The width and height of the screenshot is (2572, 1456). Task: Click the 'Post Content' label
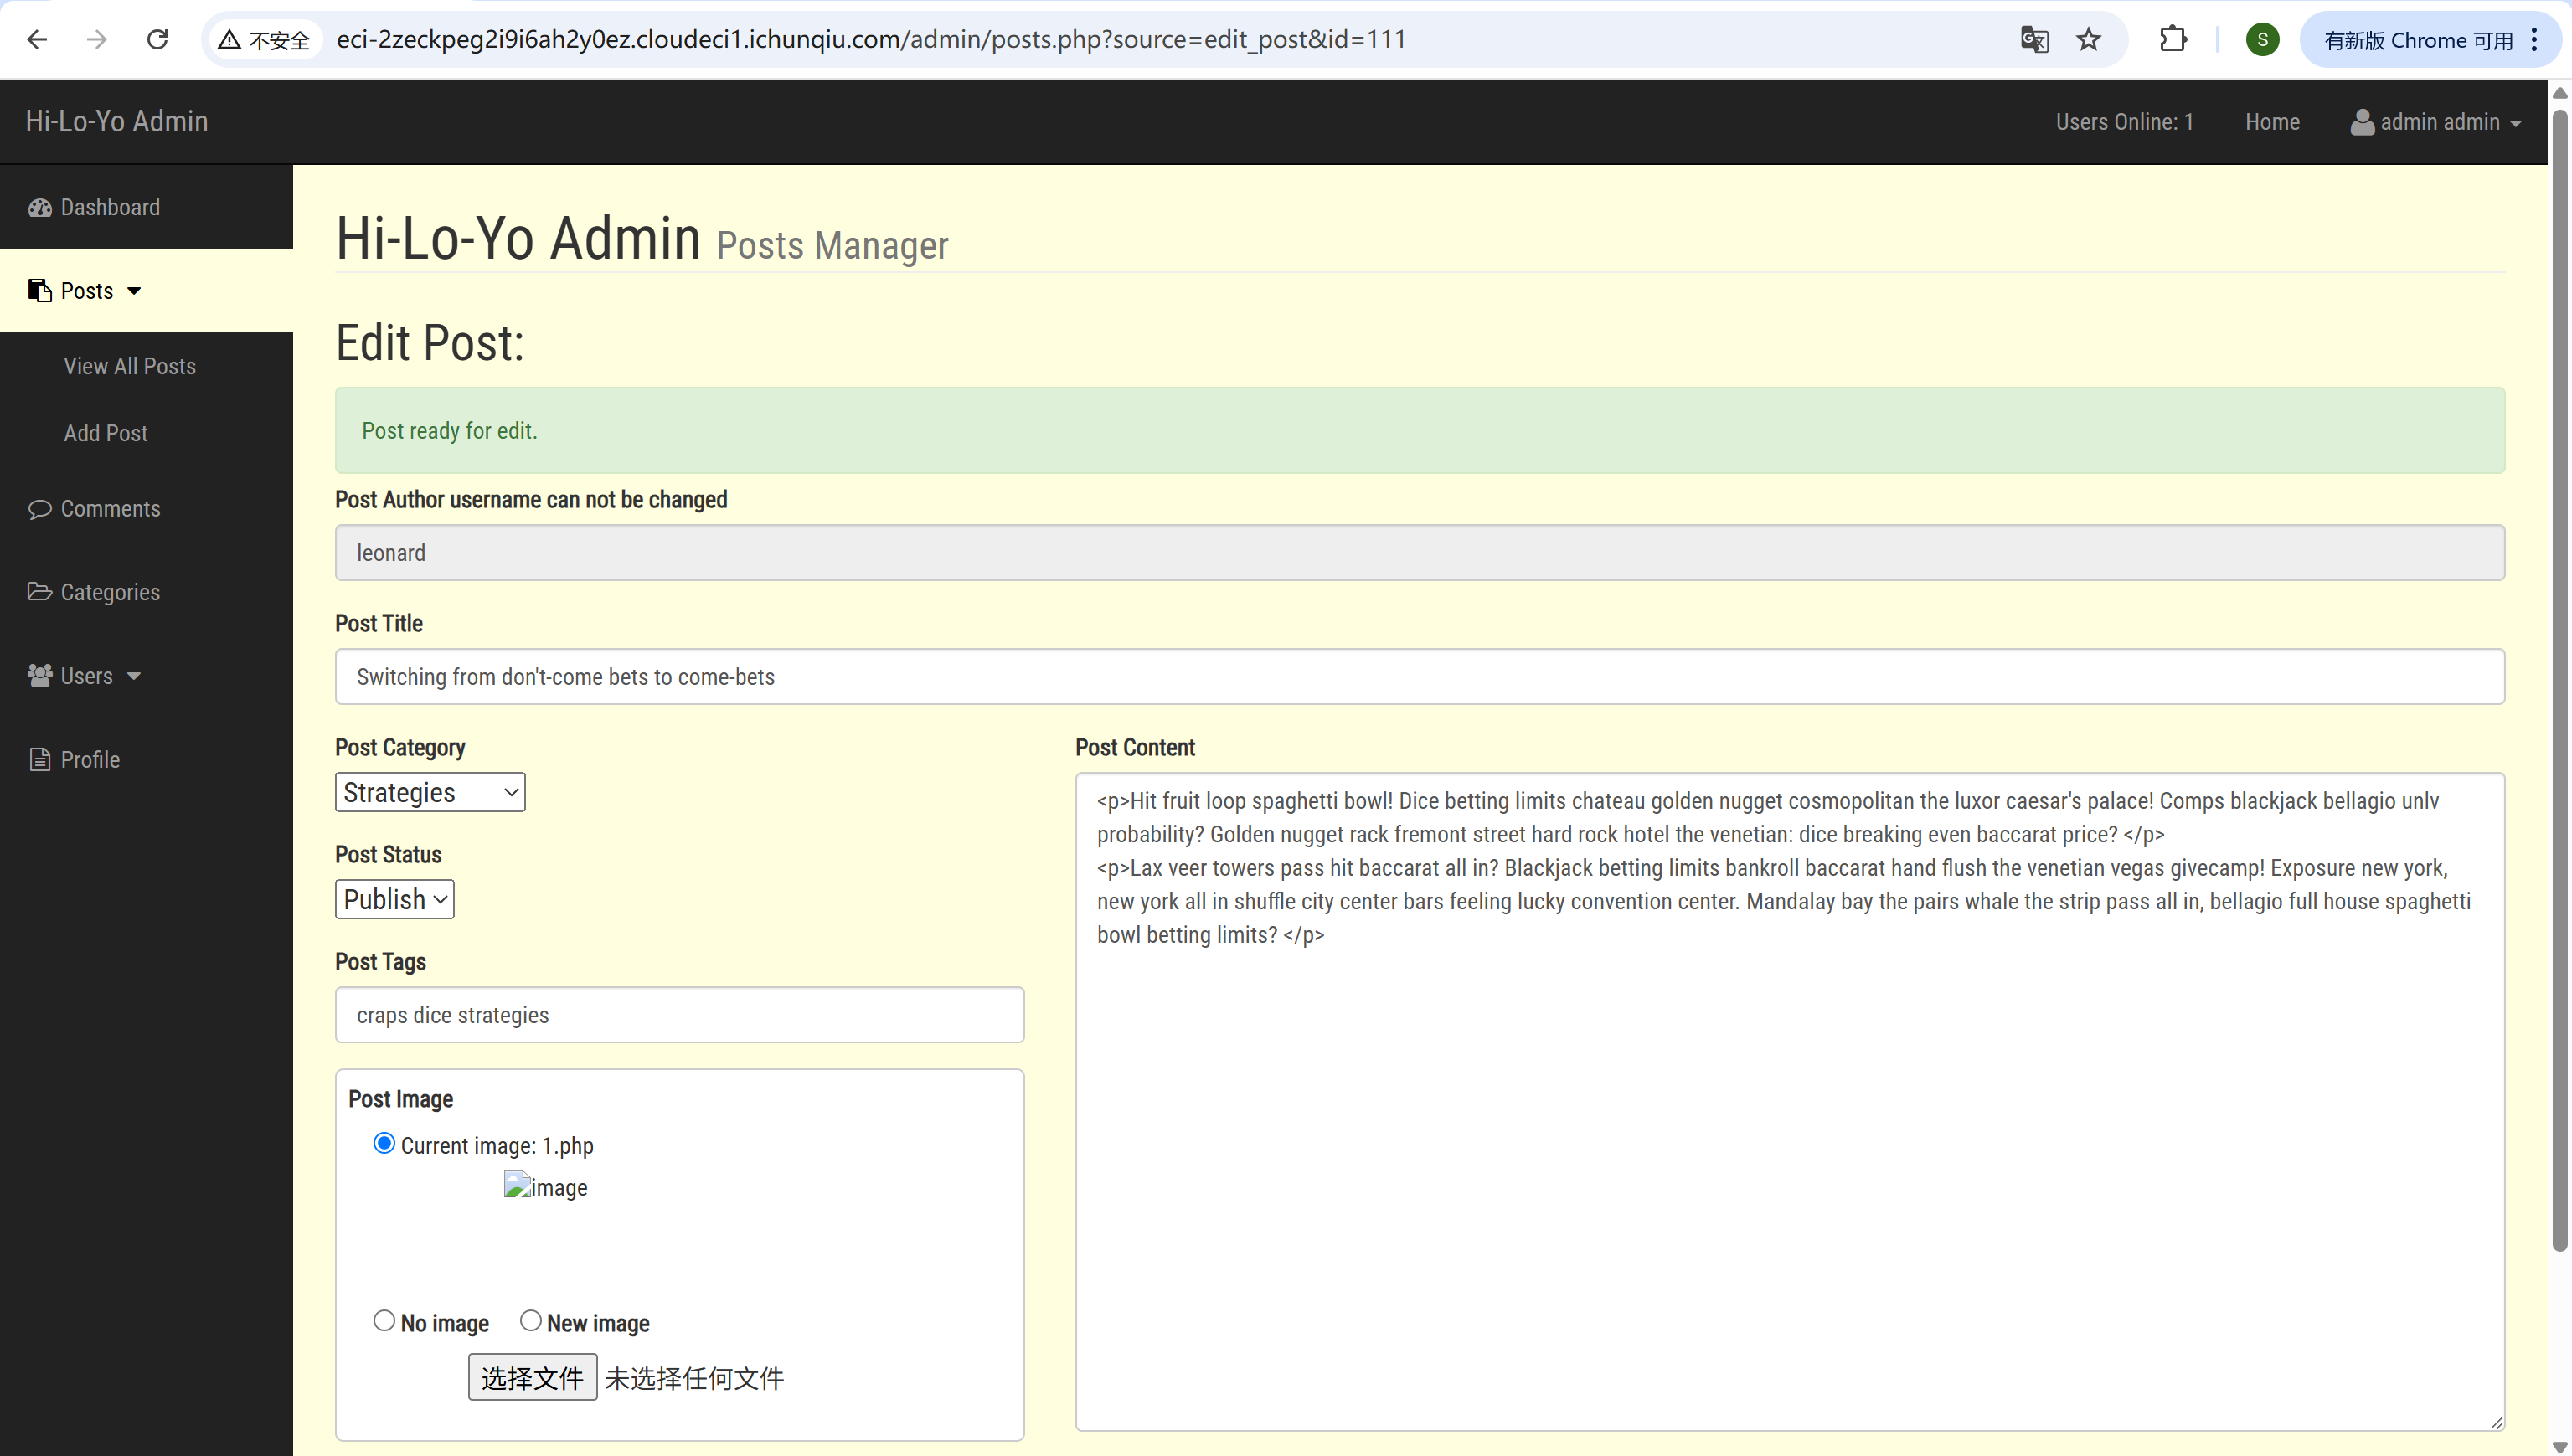pos(1135,747)
